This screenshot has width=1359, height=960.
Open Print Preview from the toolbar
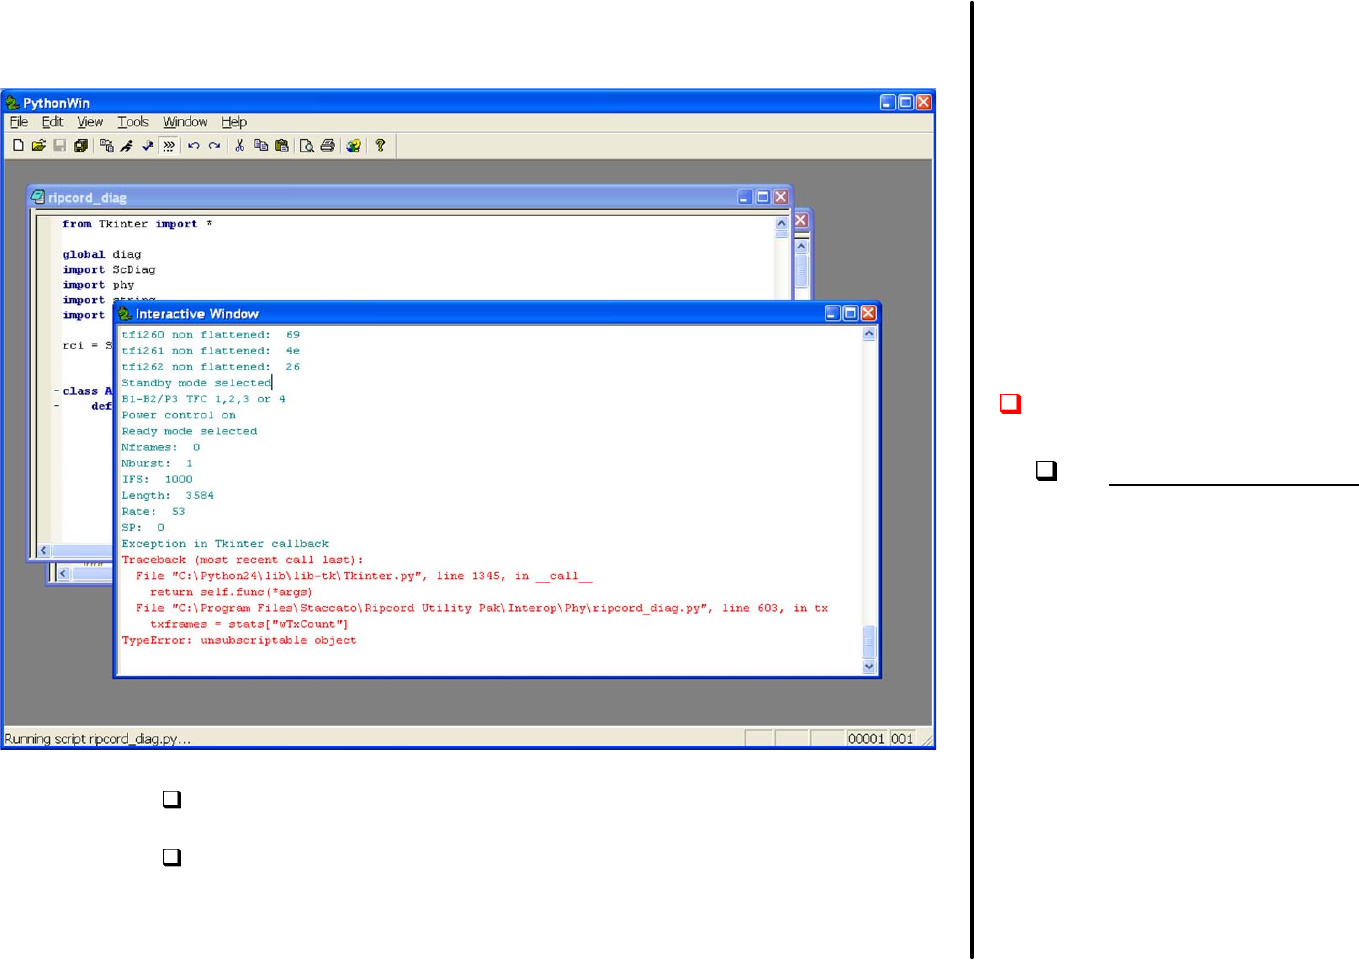coord(307,146)
